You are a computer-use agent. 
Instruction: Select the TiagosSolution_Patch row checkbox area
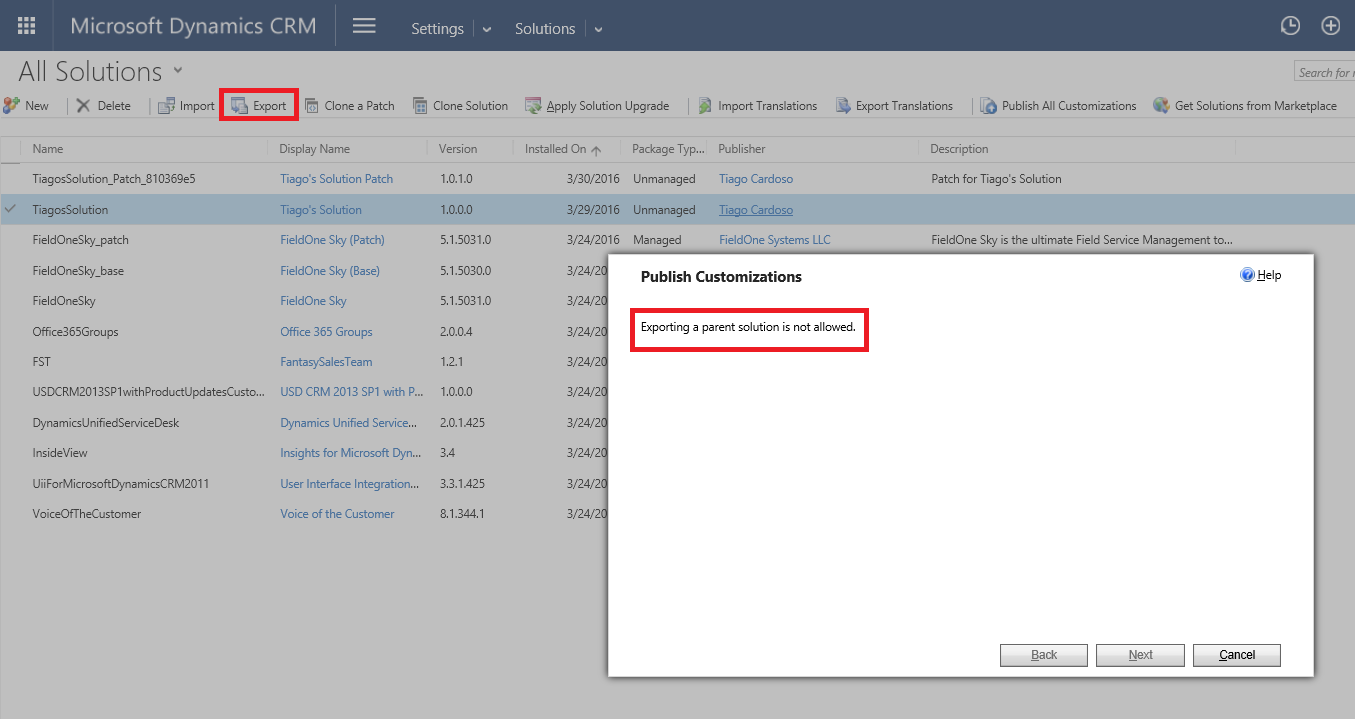(x=11, y=179)
